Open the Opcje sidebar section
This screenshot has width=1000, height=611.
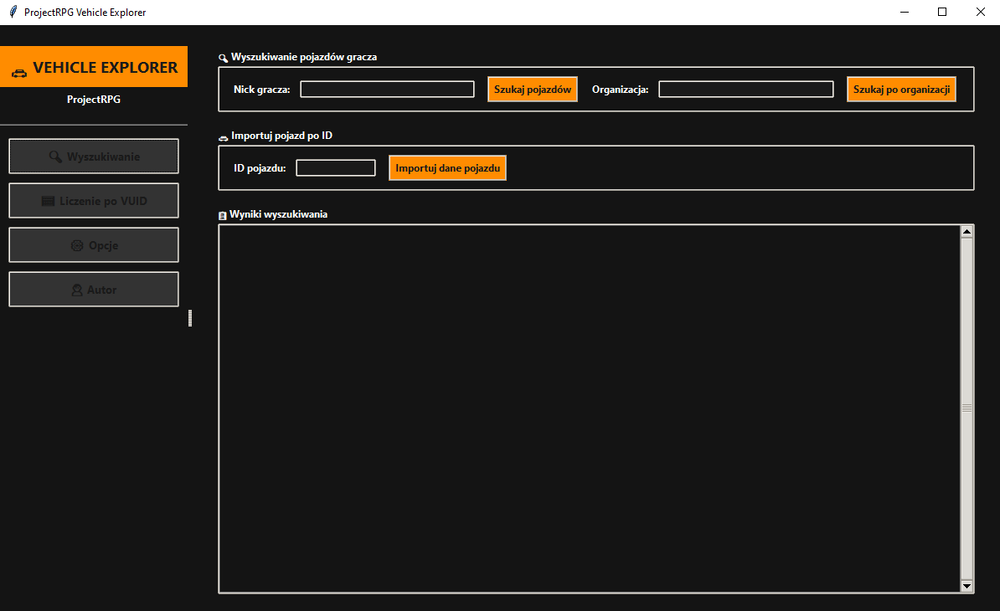click(94, 245)
